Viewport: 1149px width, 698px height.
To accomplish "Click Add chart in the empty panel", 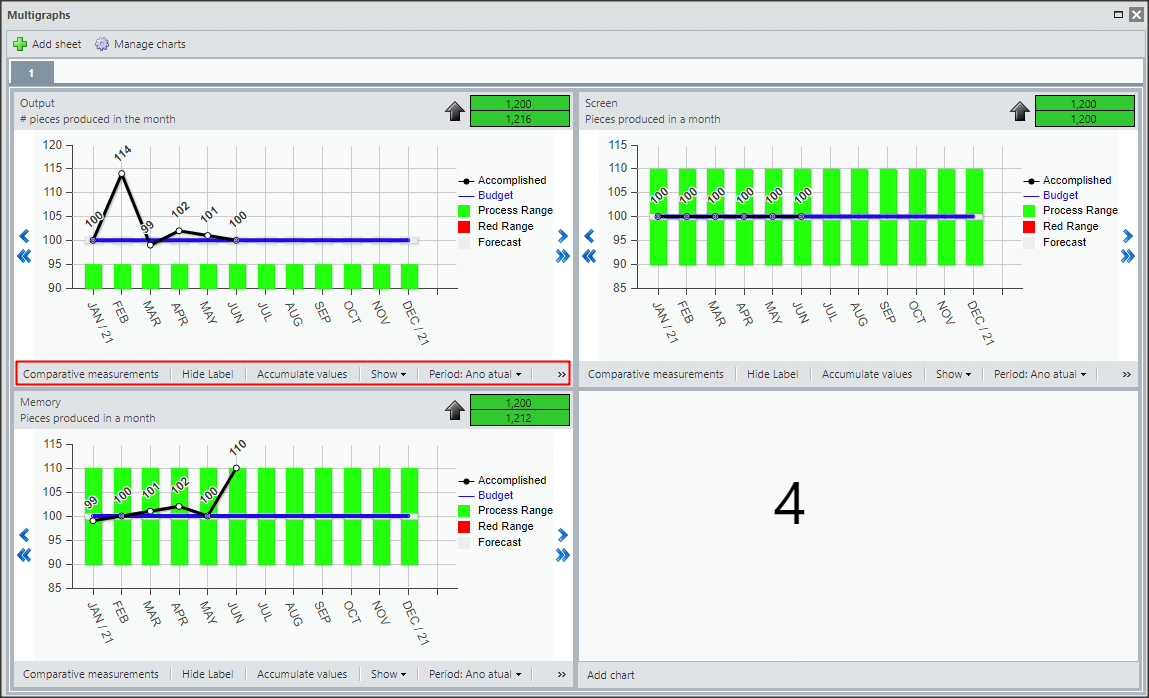I will click(610, 675).
